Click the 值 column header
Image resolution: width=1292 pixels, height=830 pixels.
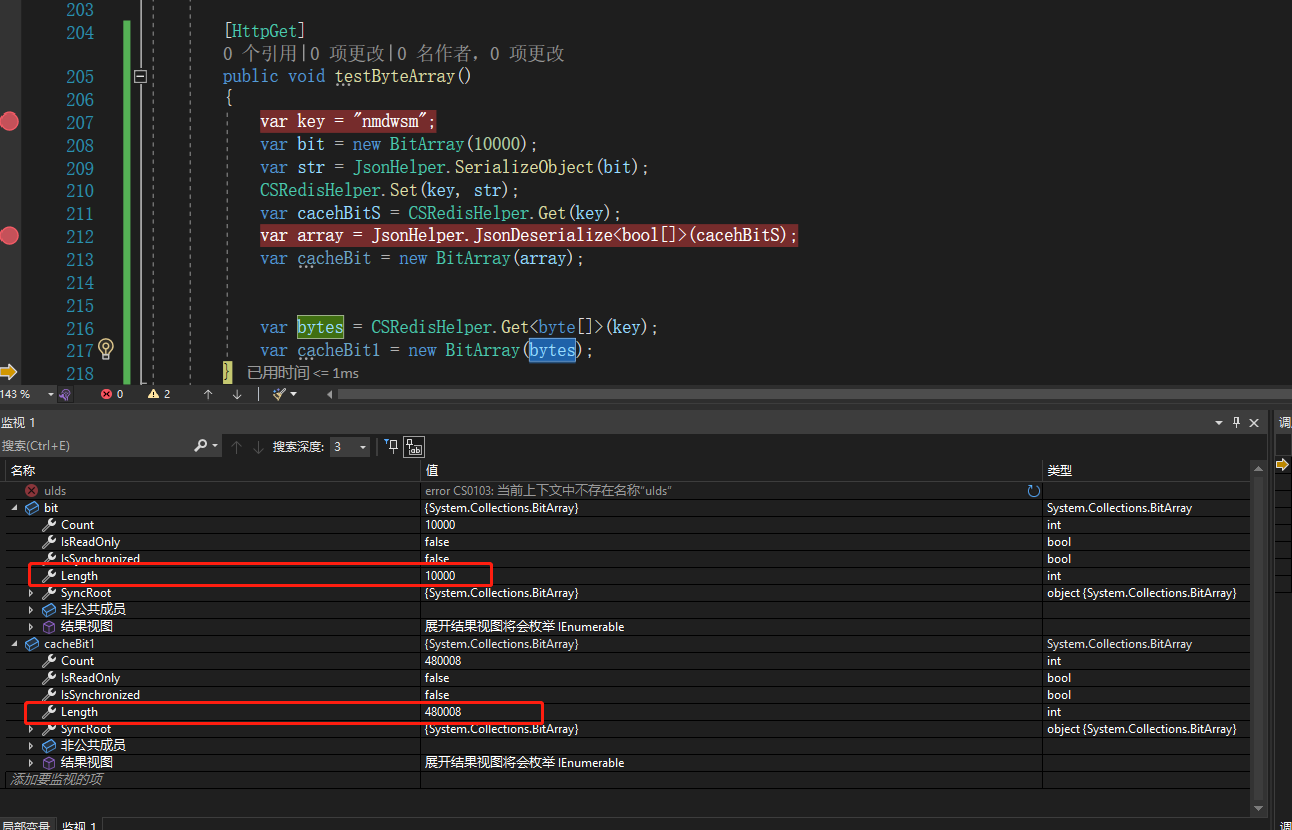pos(732,471)
